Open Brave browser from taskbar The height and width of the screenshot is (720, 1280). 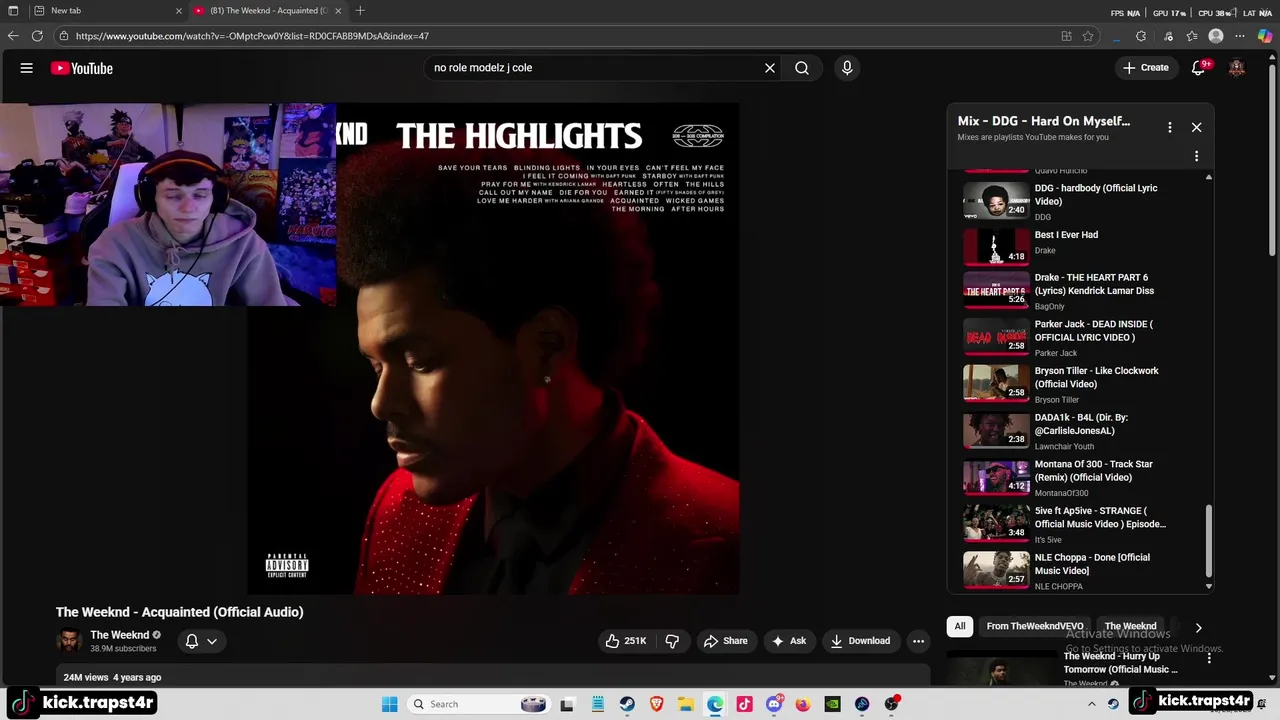pyautogui.click(x=656, y=704)
